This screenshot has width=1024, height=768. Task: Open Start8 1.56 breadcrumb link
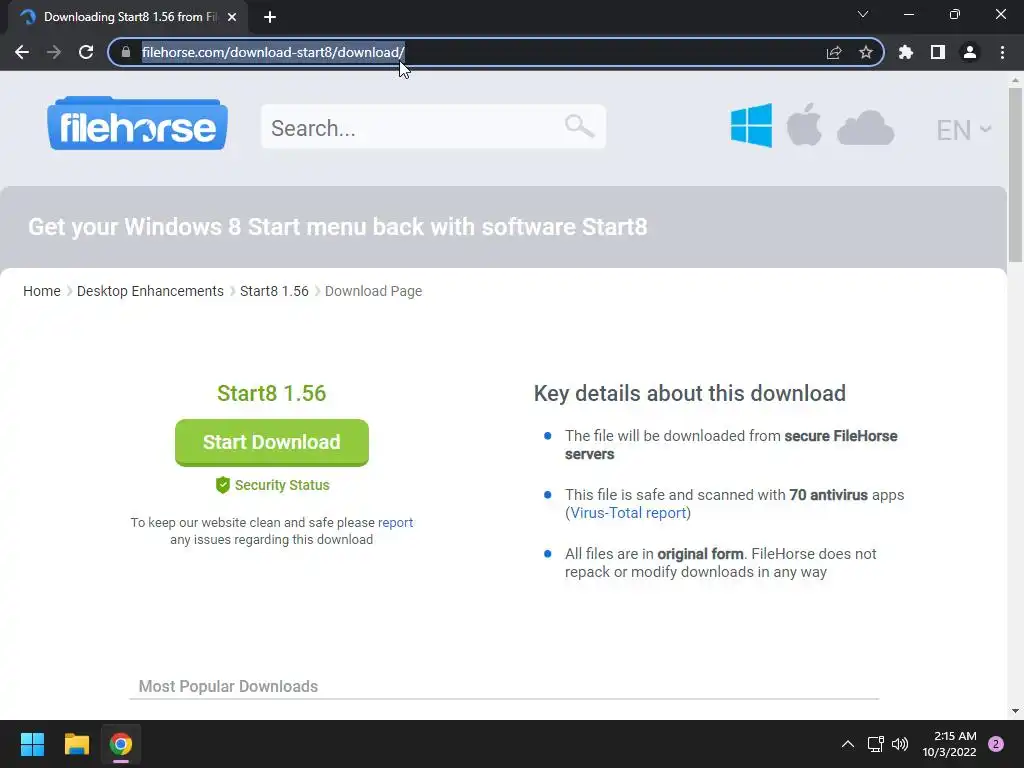(x=274, y=291)
